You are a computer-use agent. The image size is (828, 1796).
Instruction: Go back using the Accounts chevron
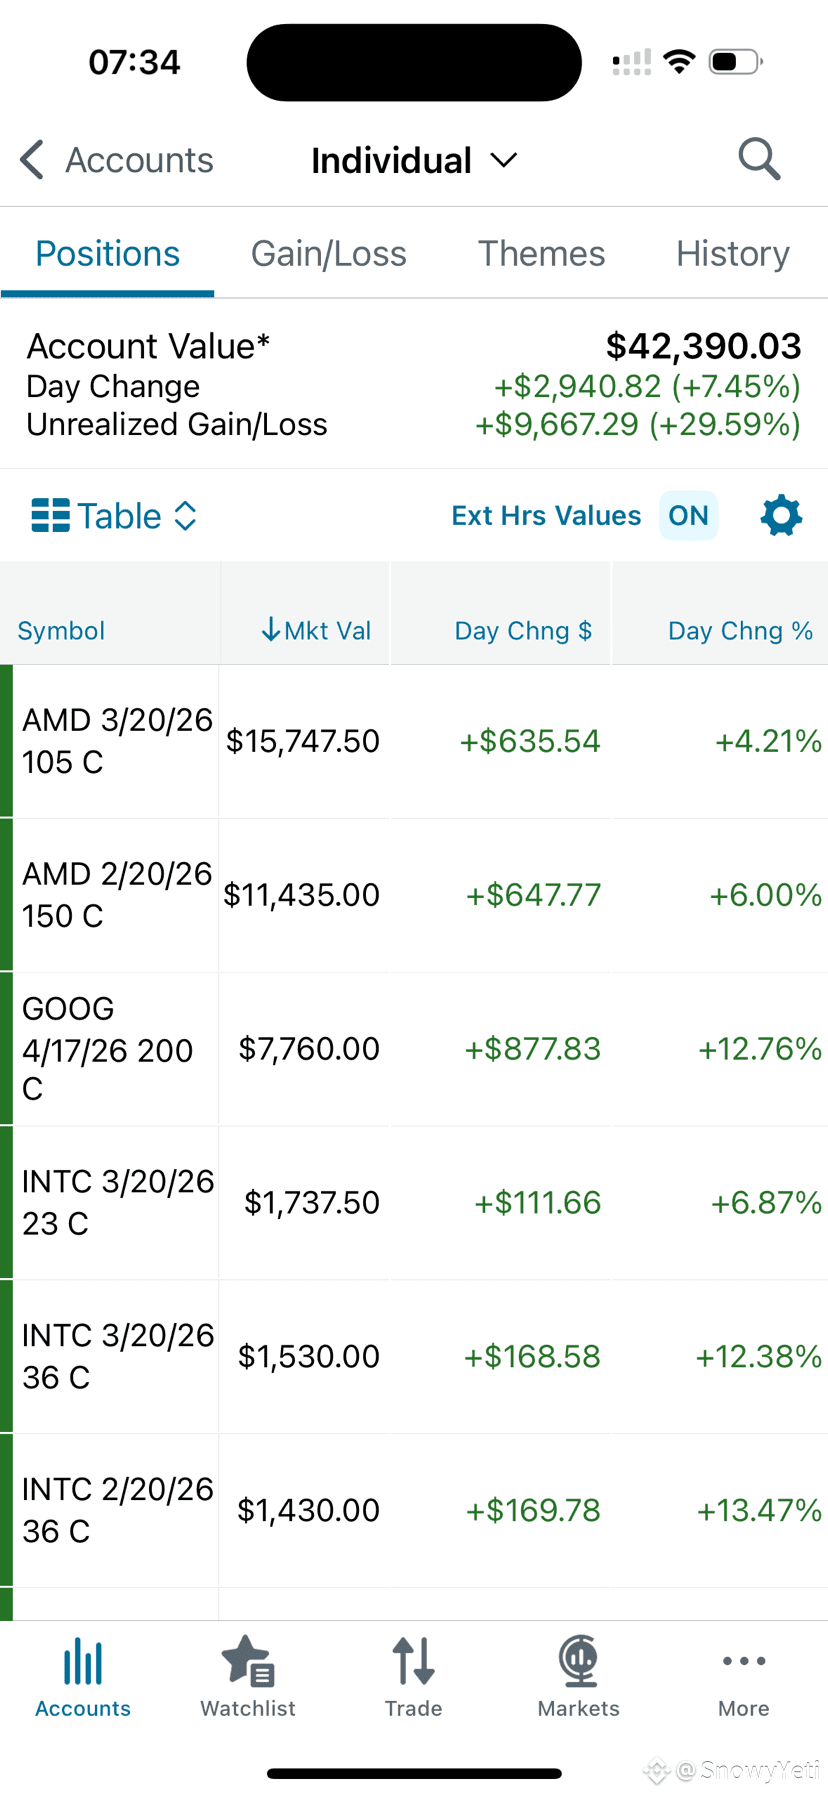(x=32, y=160)
